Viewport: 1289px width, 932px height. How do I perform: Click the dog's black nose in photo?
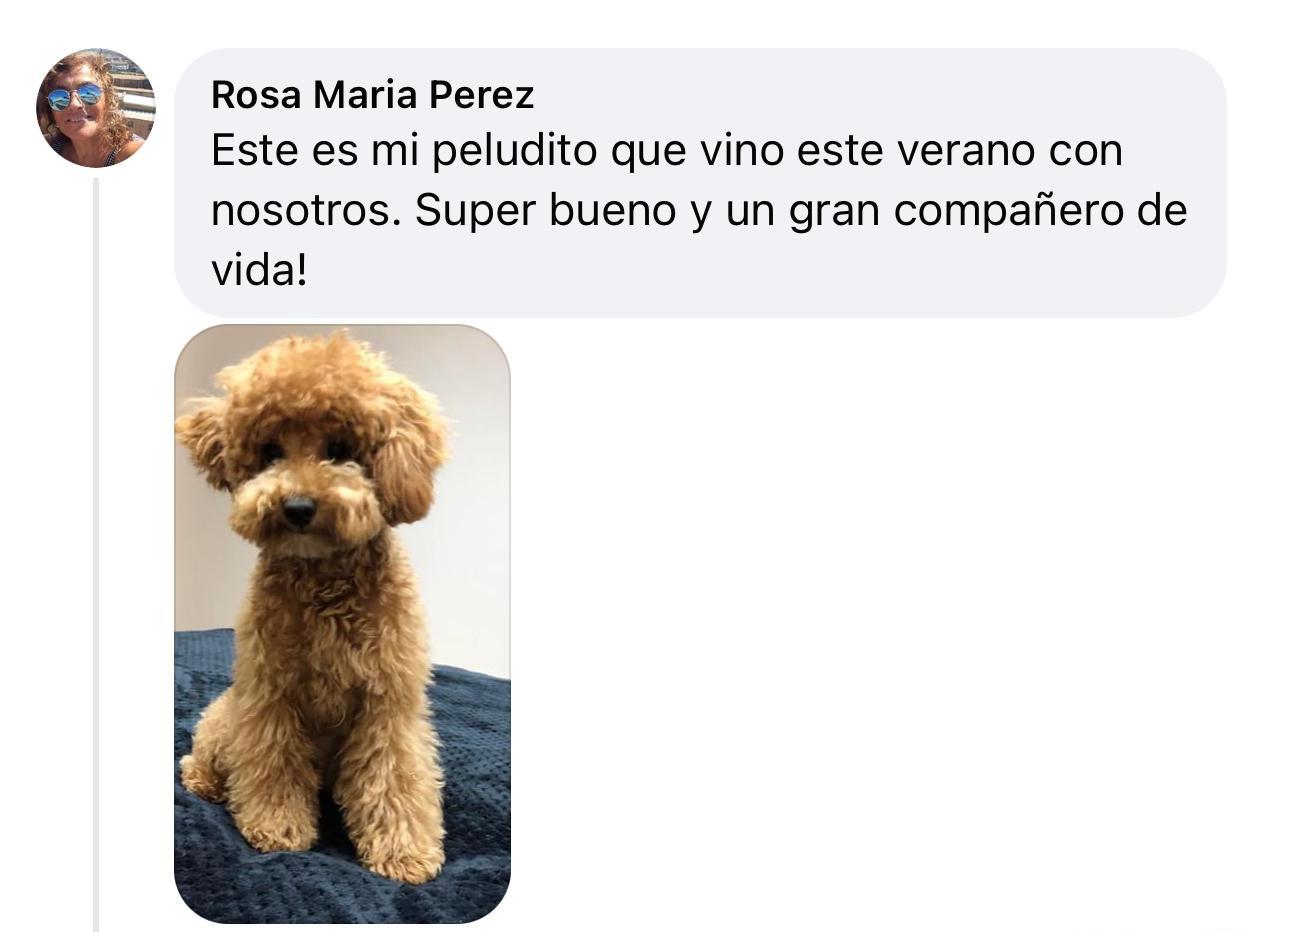click(x=298, y=511)
